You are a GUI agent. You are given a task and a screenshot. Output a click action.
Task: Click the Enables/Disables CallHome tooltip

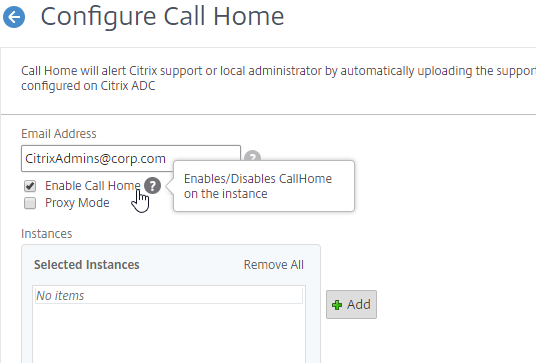click(x=264, y=186)
